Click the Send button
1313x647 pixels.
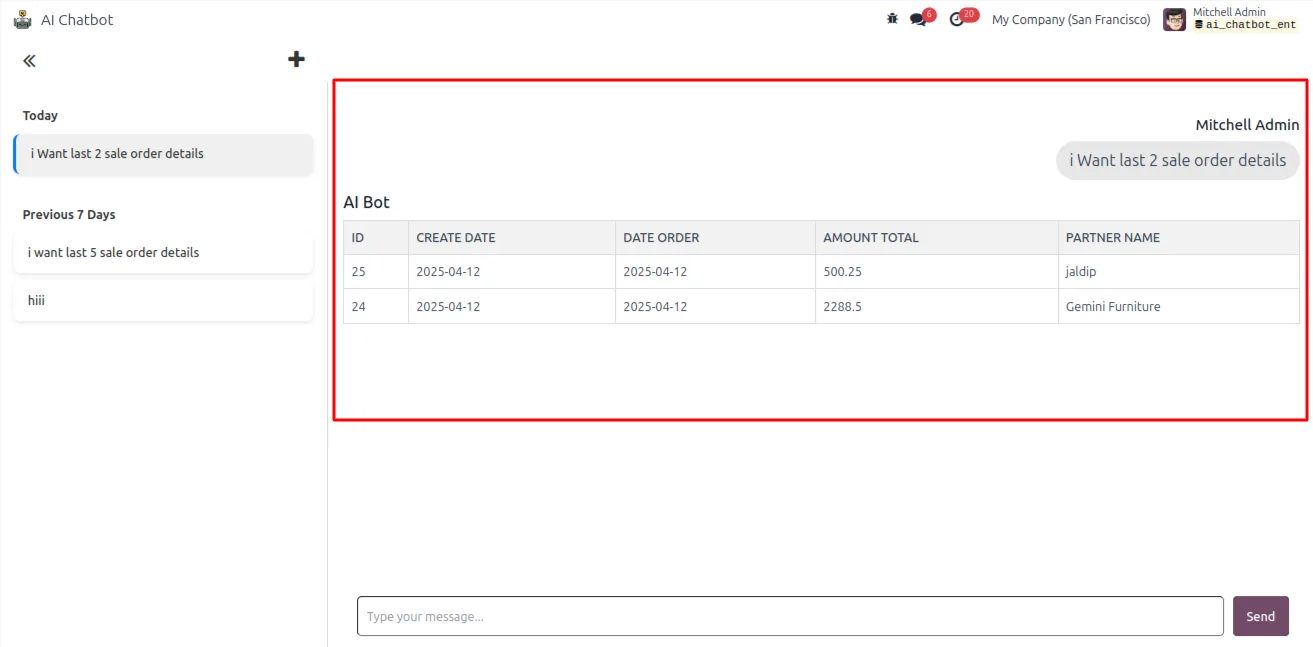[1260, 616]
